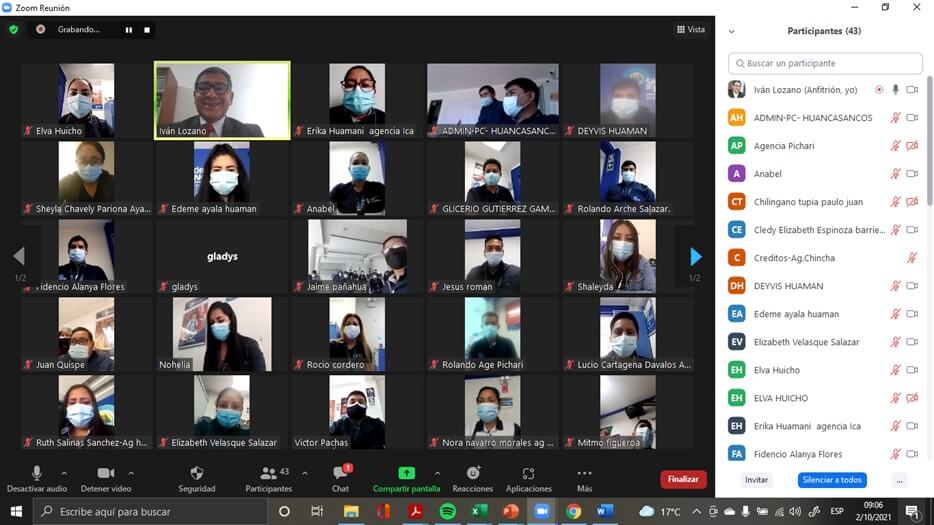The height and width of the screenshot is (525, 934).
Task: Expand the video options arrow
Action: click(x=131, y=473)
